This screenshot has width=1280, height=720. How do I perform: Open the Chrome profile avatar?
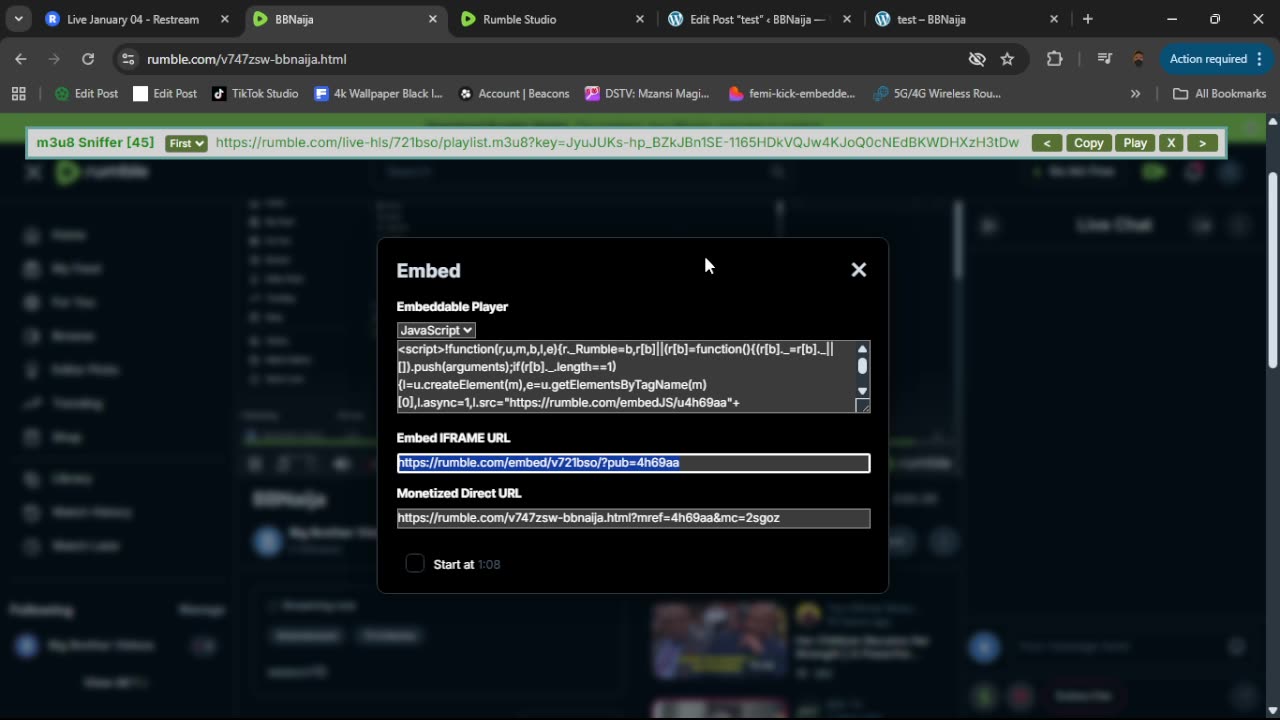[1138, 59]
